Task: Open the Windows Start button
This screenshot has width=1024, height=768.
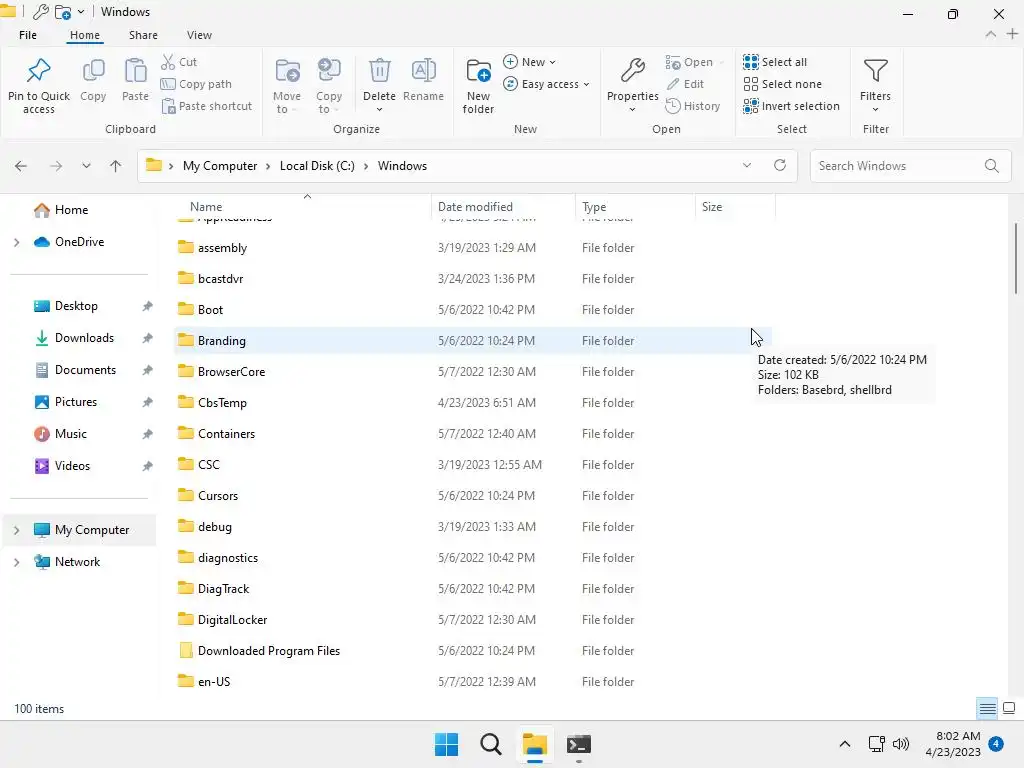Action: pos(447,744)
